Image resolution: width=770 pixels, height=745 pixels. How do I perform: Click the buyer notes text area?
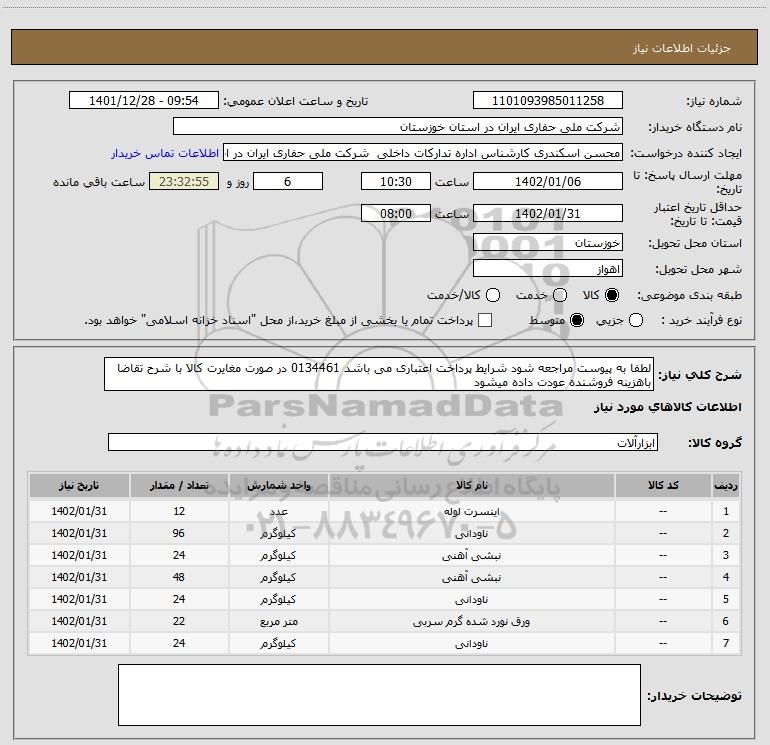379,695
